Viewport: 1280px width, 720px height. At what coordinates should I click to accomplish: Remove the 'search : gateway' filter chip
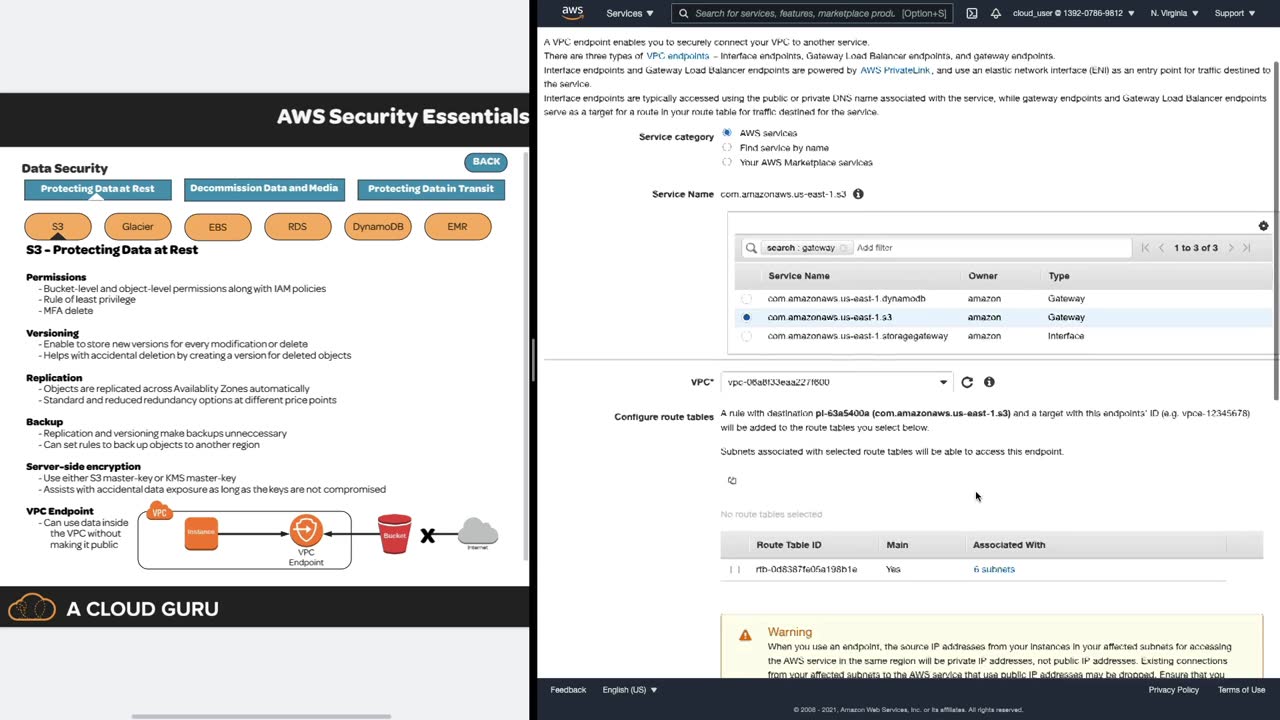[844, 248]
